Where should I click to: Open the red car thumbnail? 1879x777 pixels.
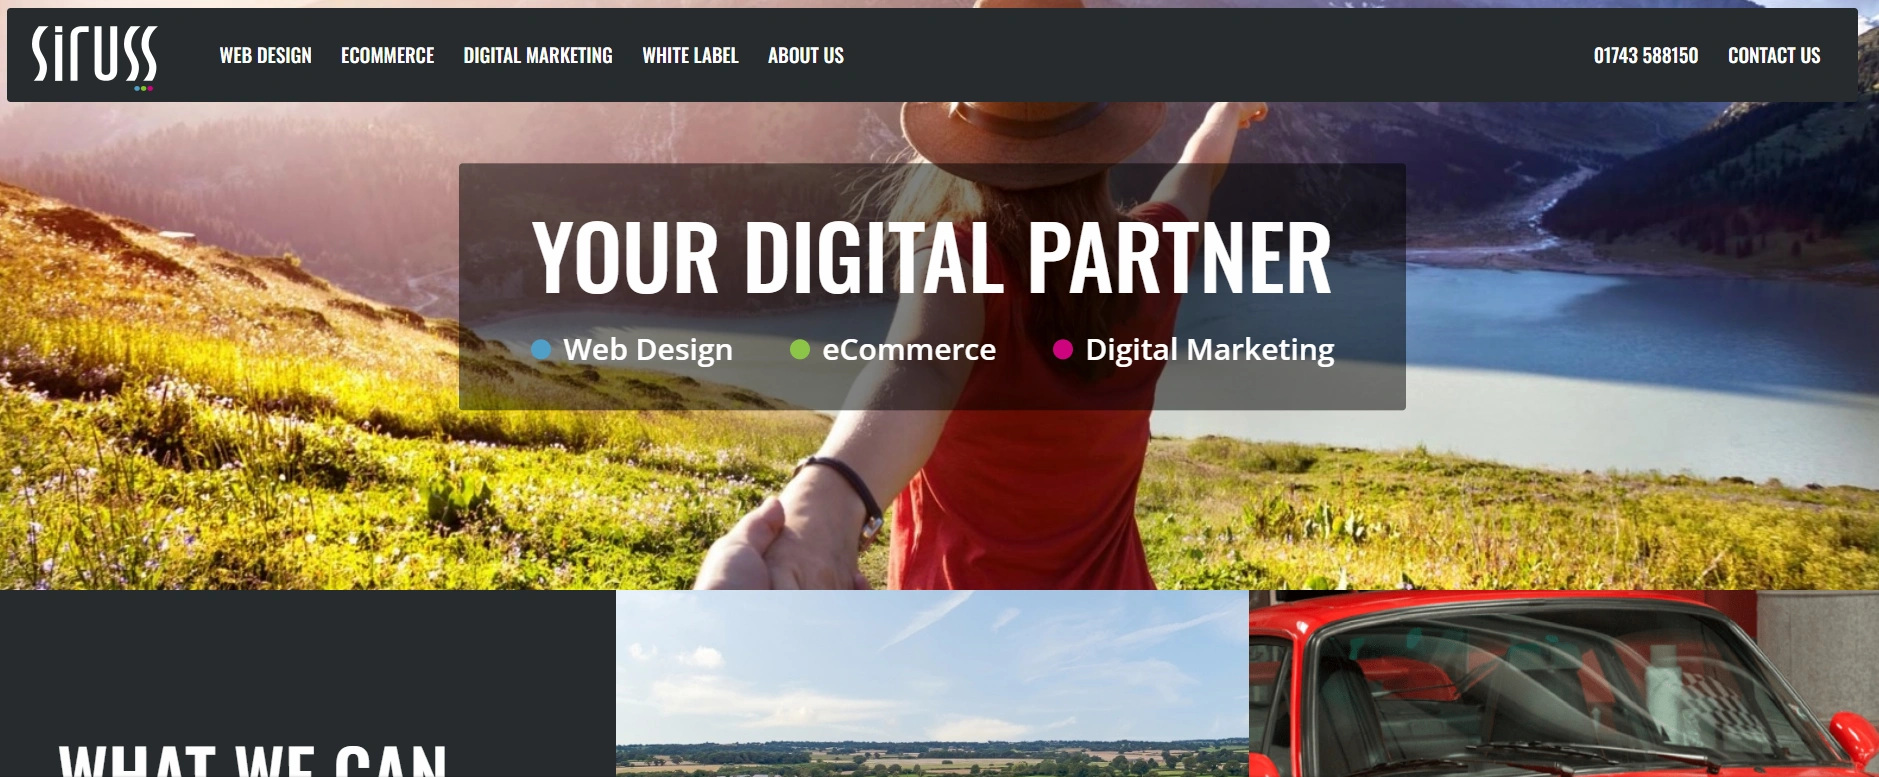pos(1564,683)
